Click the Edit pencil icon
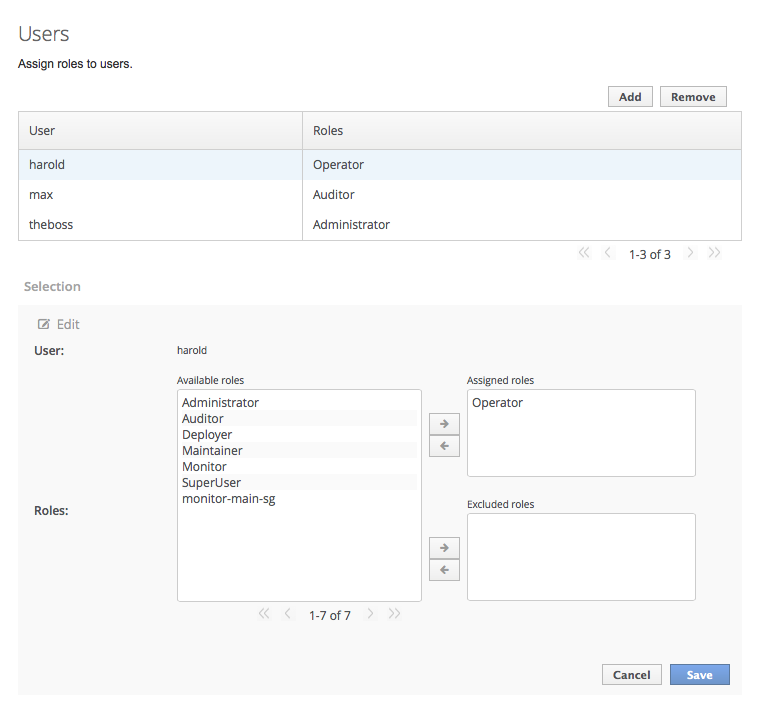 (44, 324)
